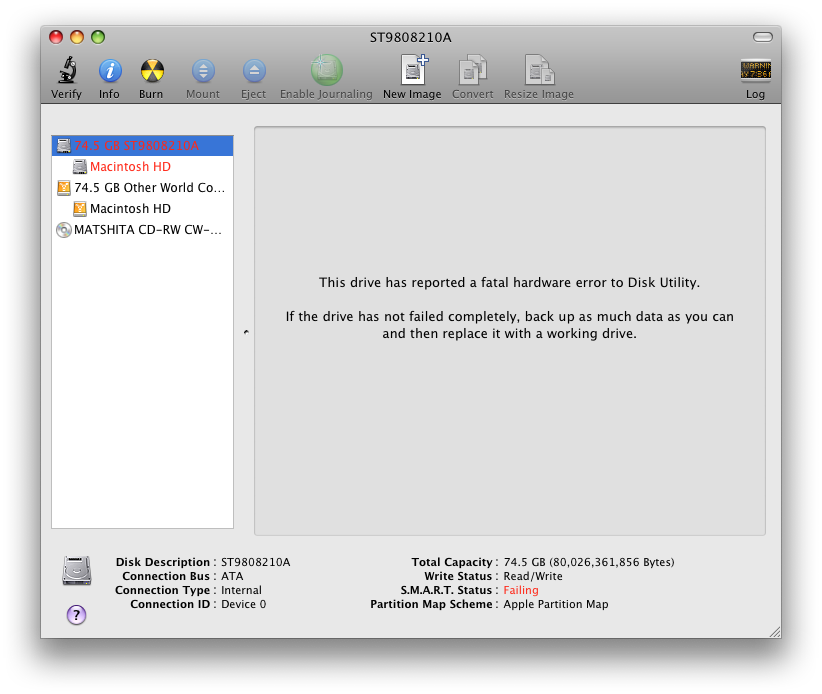Screen dimensions: 822x694
Task: Click Enable Journaling toolbar icon
Action: pyautogui.click(x=326, y=70)
